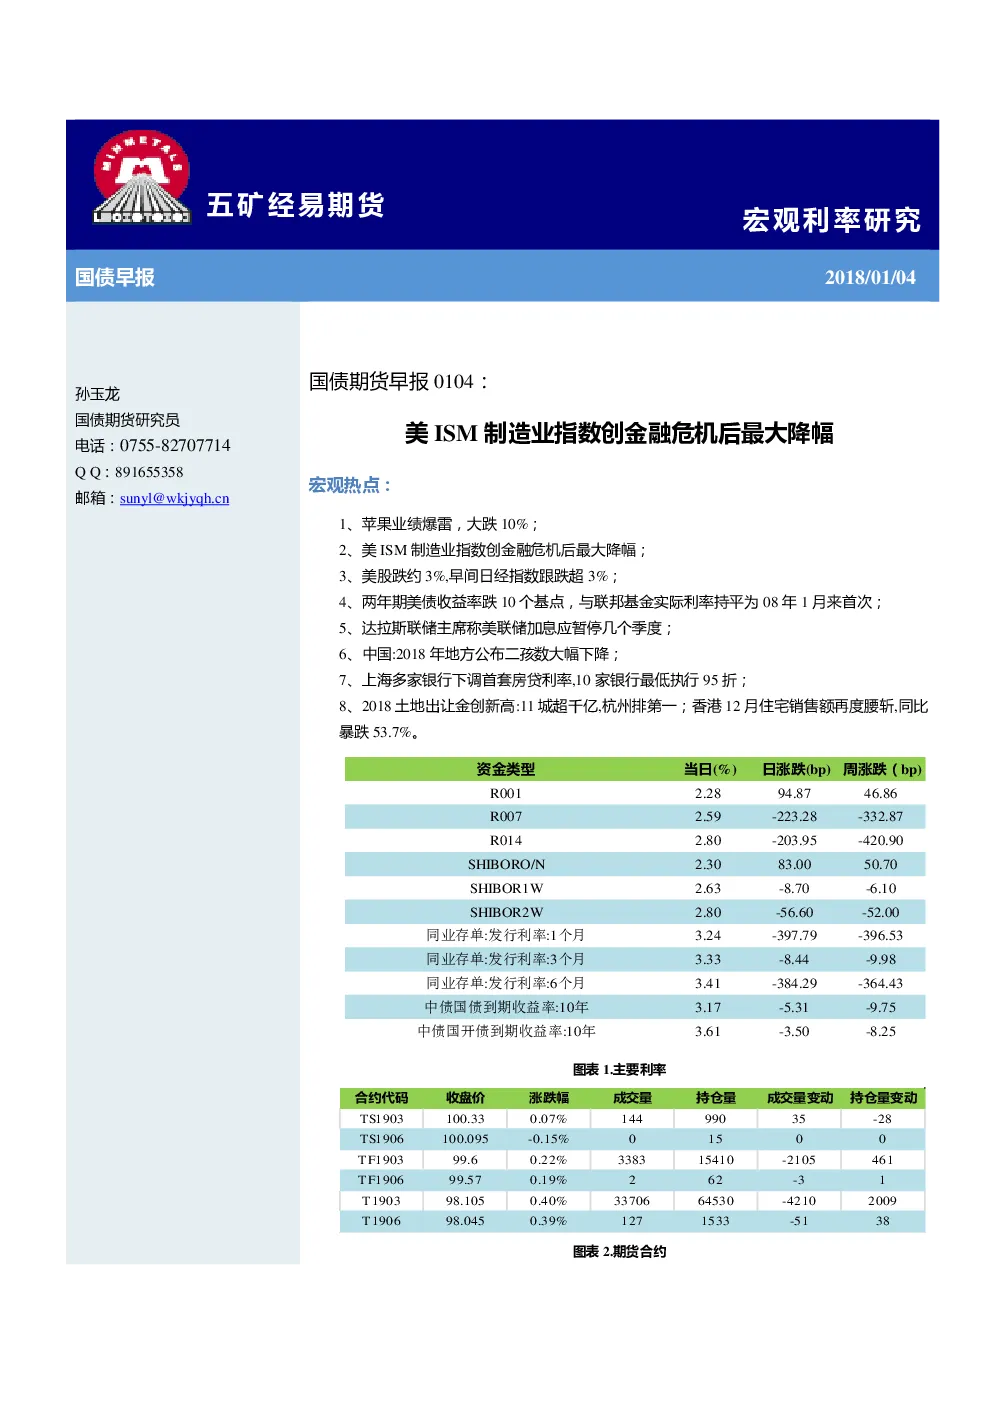Click the volume value 33706
Viewport: 992px width, 1403px height.
pos(632,1201)
